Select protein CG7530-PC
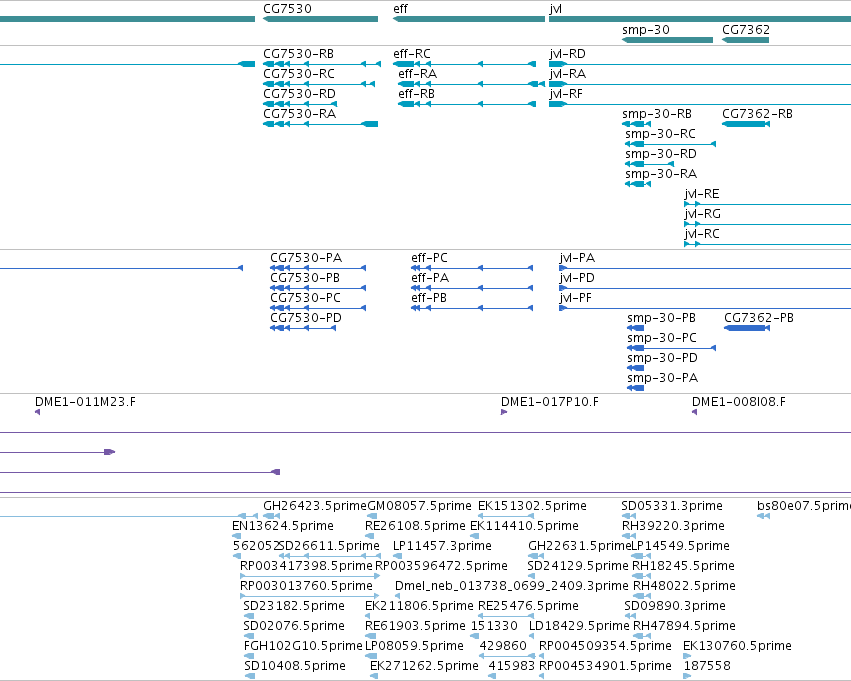Viewport: 851px width, 681px height. click(318, 308)
